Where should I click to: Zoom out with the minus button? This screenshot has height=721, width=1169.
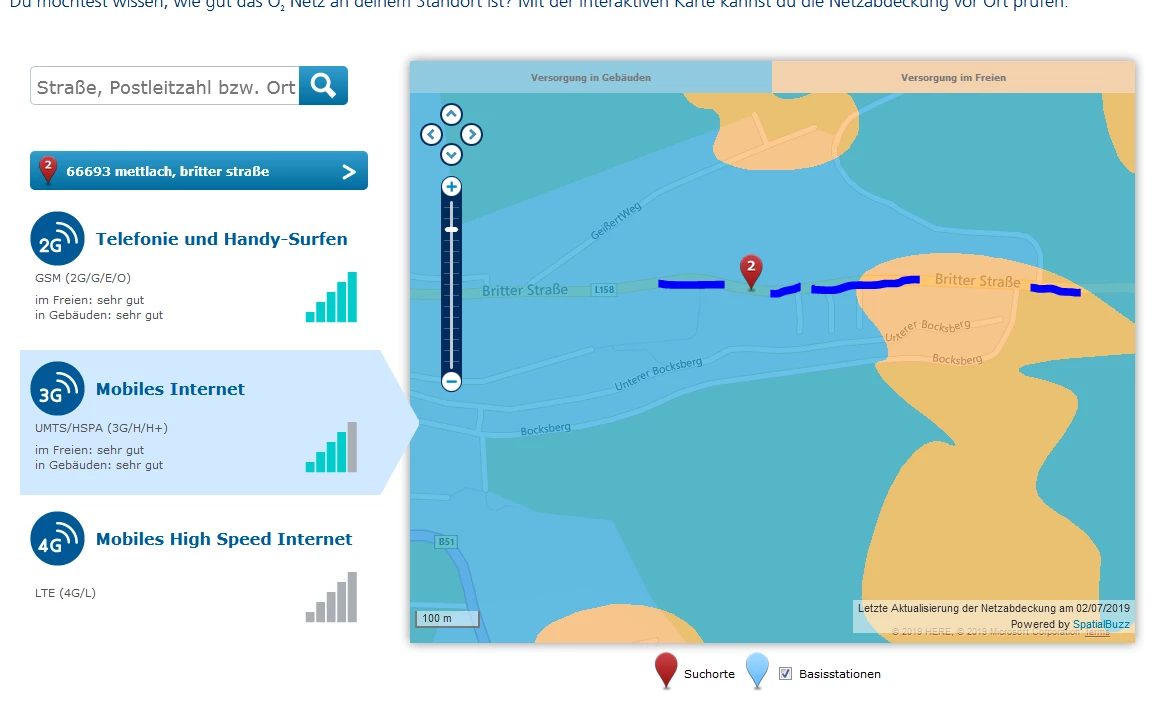[x=451, y=382]
